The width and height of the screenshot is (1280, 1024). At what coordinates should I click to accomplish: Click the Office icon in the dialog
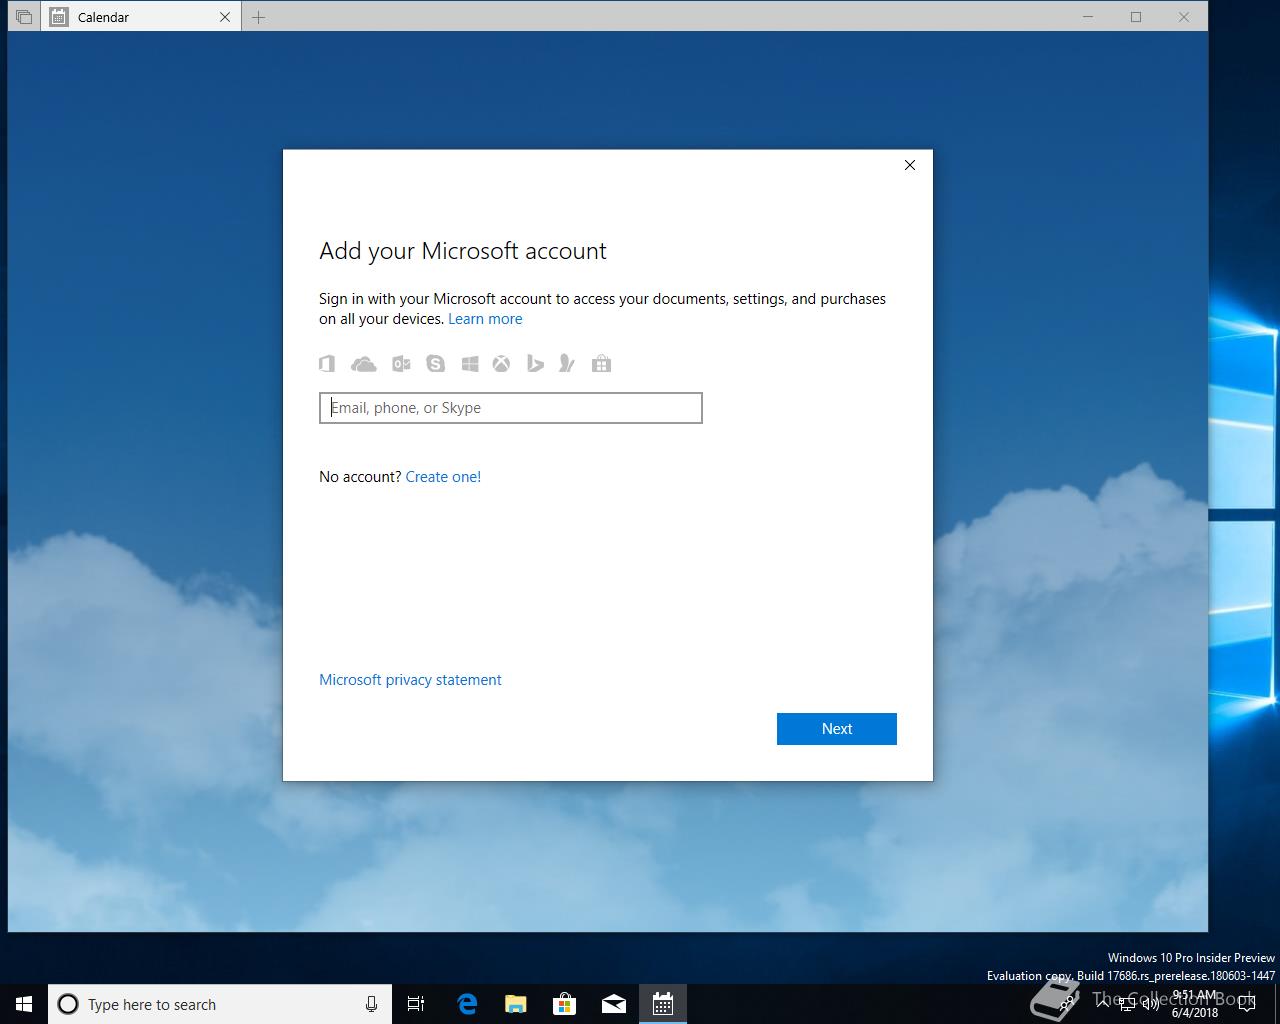(327, 364)
